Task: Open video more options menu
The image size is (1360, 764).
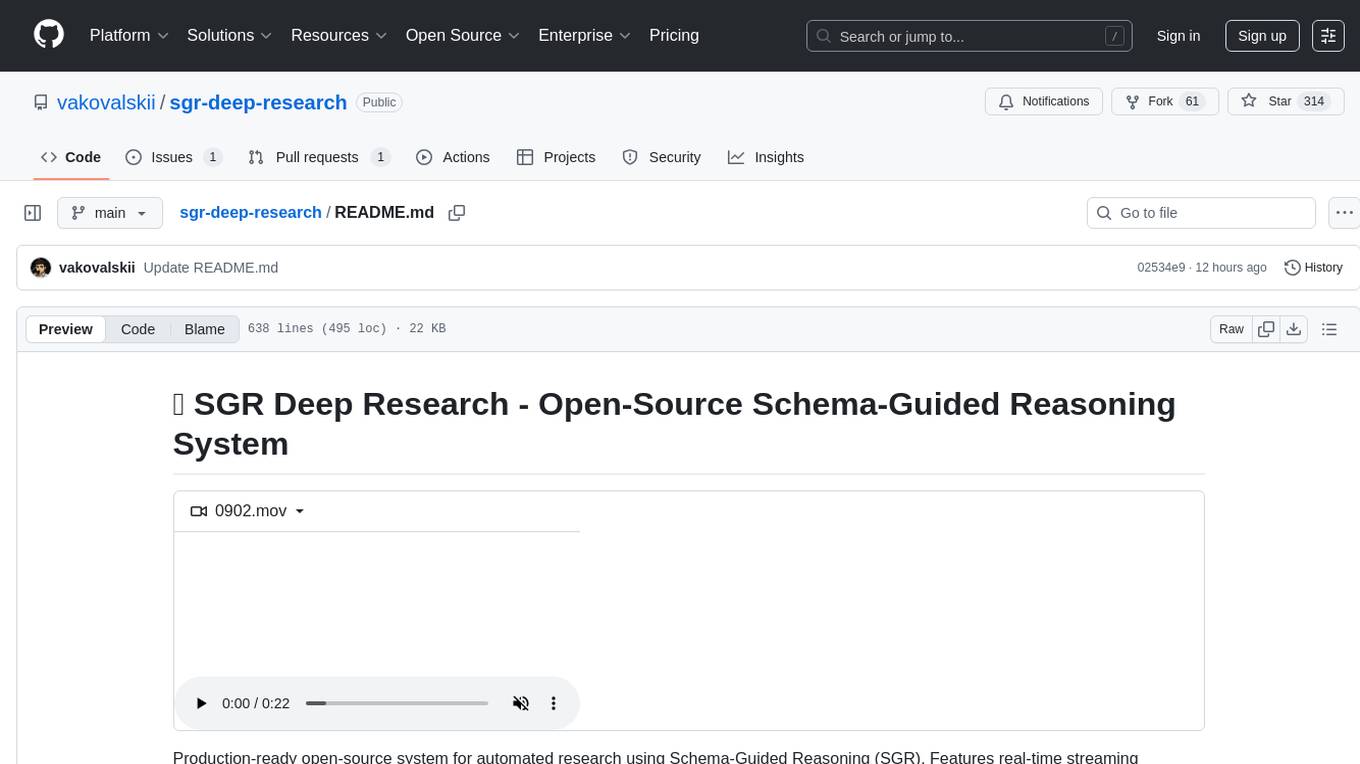Action: pyautogui.click(x=553, y=703)
